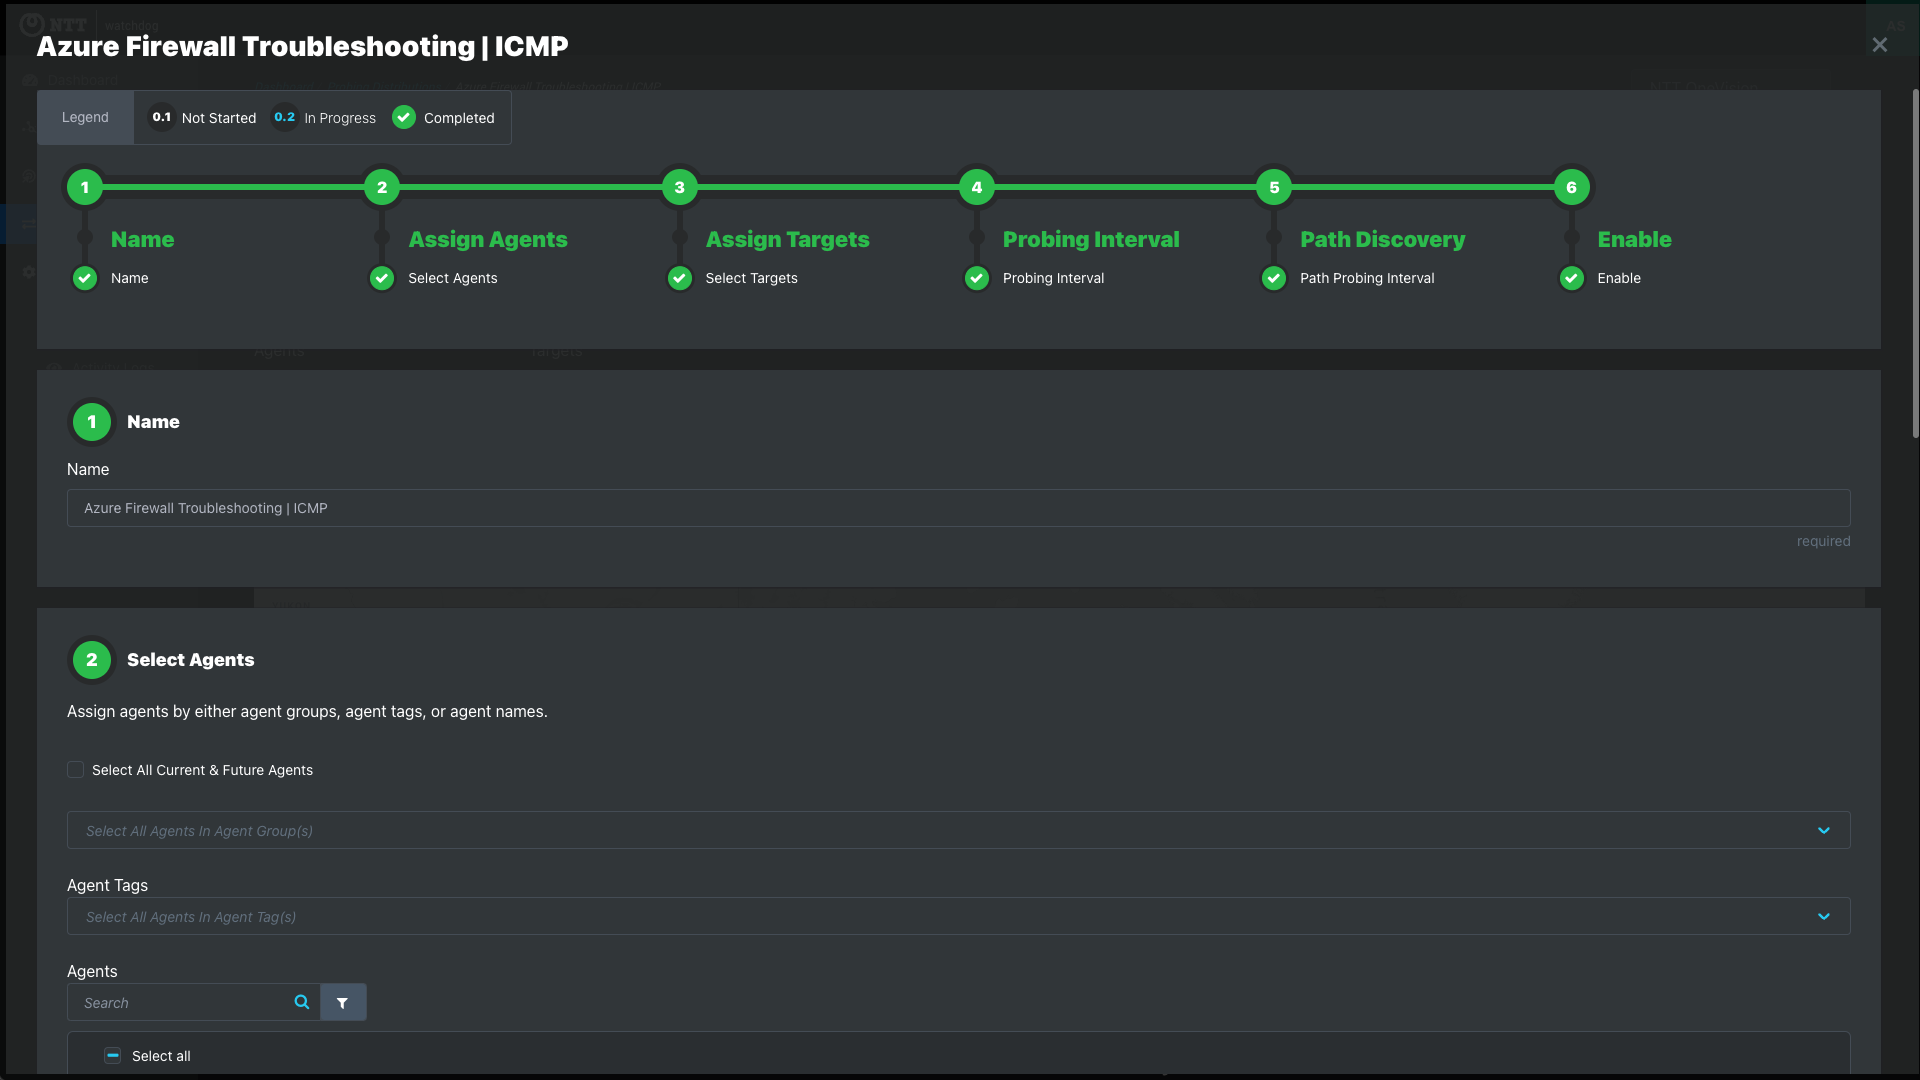This screenshot has height=1080, width=1920.
Task: Jump to the Enable step heading
Action: 1634,239
